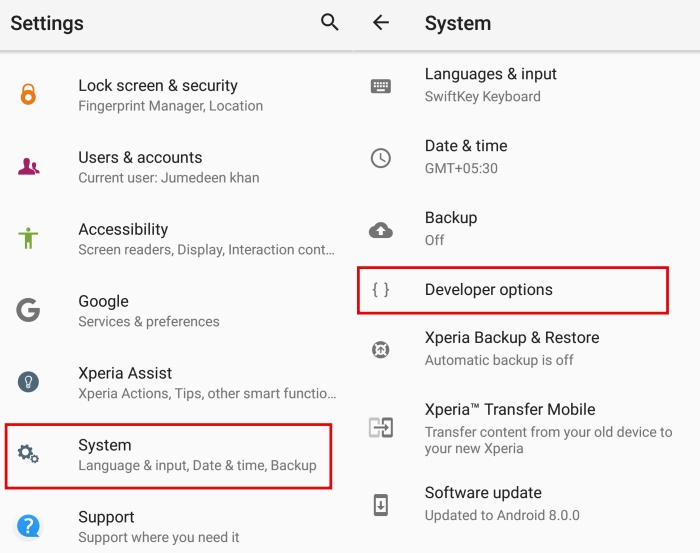Open Date & time option
Viewport: 700px width, 553px height.
[x=525, y=157]
